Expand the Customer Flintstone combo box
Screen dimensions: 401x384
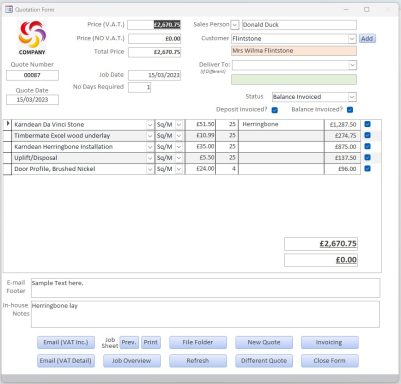(352, 39)
